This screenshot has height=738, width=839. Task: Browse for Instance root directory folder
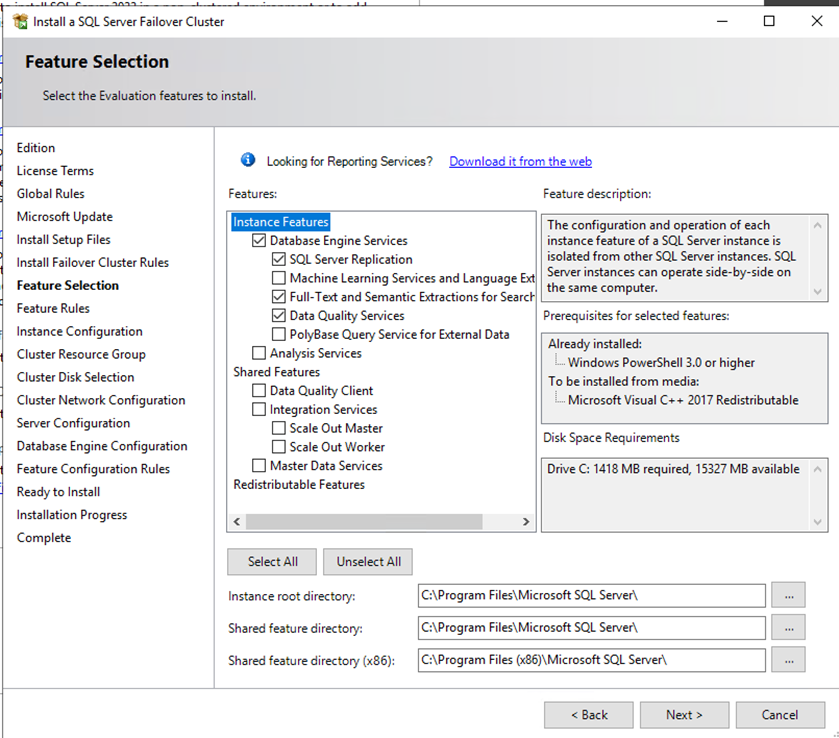(788, 596)
